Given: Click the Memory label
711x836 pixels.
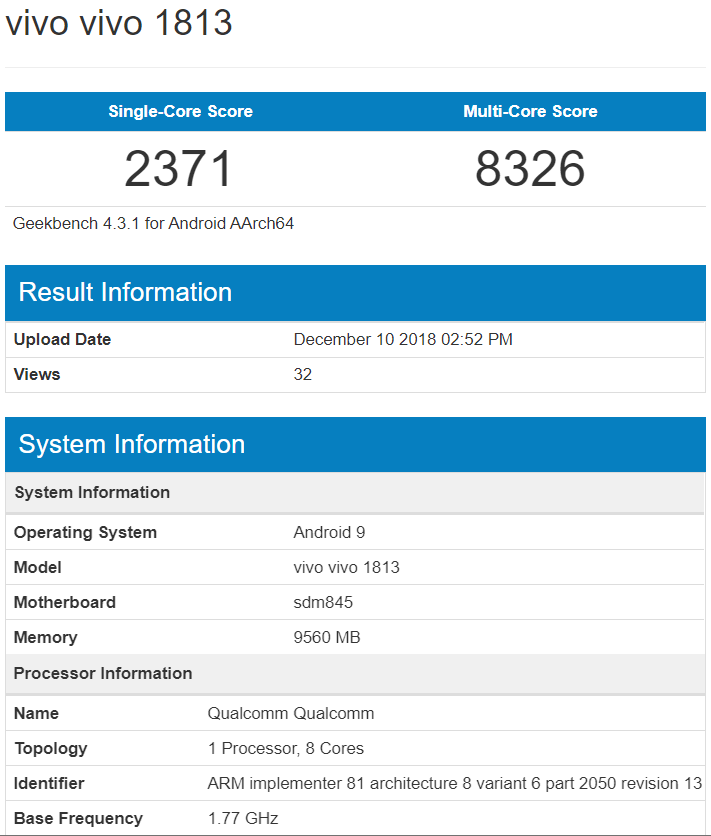Looking at the screenshot, I should [46, 638].
